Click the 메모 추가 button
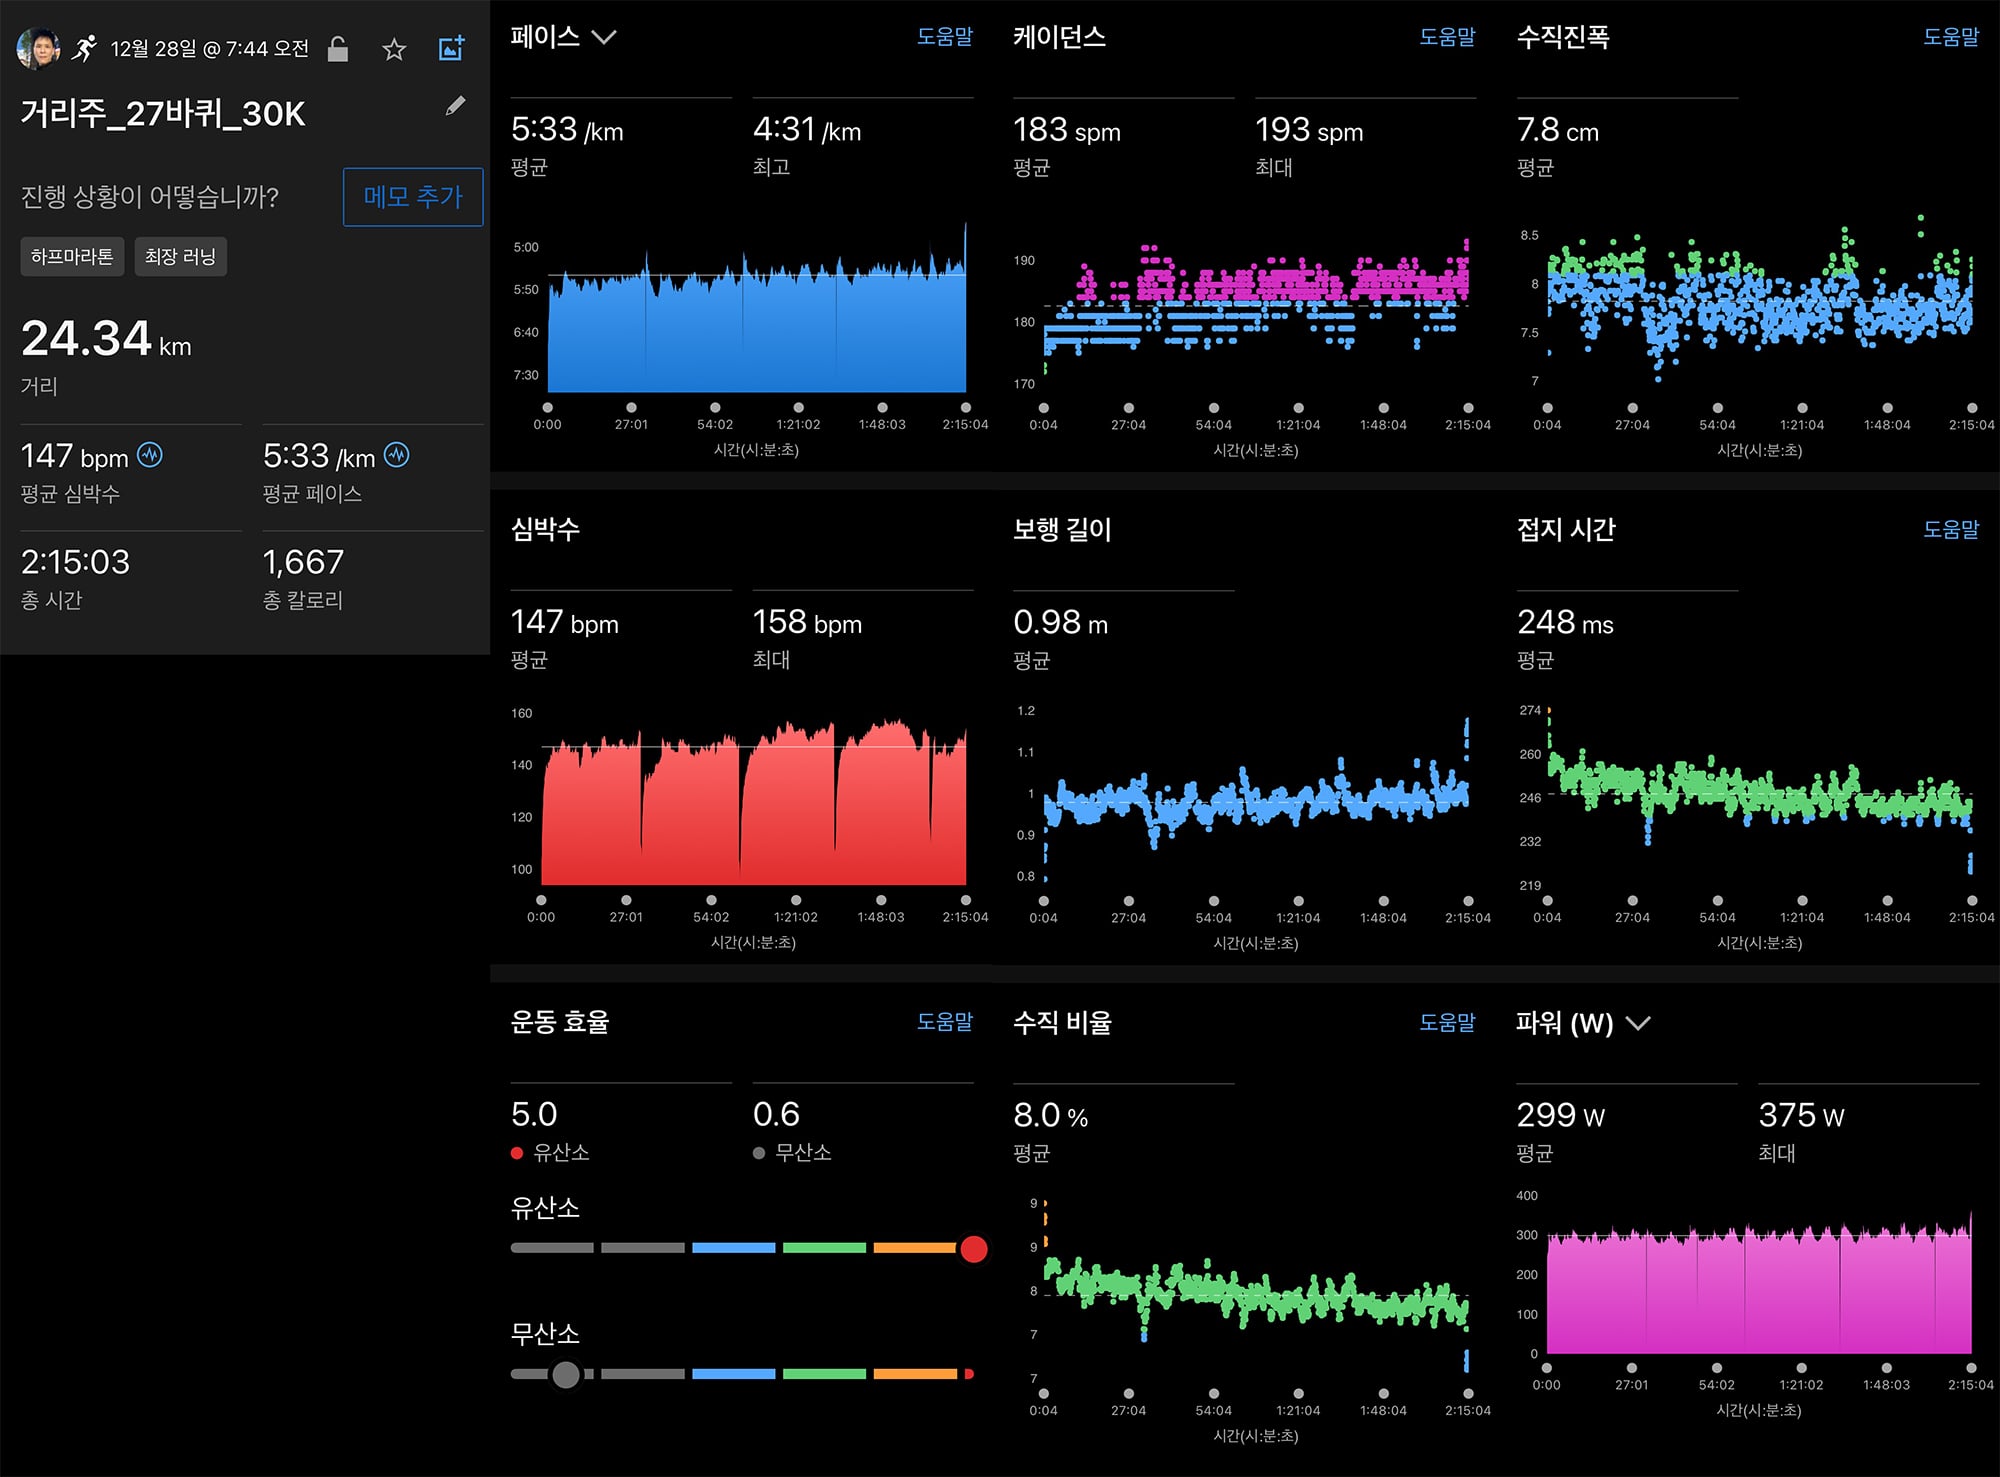This screenshot has height=1477, width=2000. (413, 197)
